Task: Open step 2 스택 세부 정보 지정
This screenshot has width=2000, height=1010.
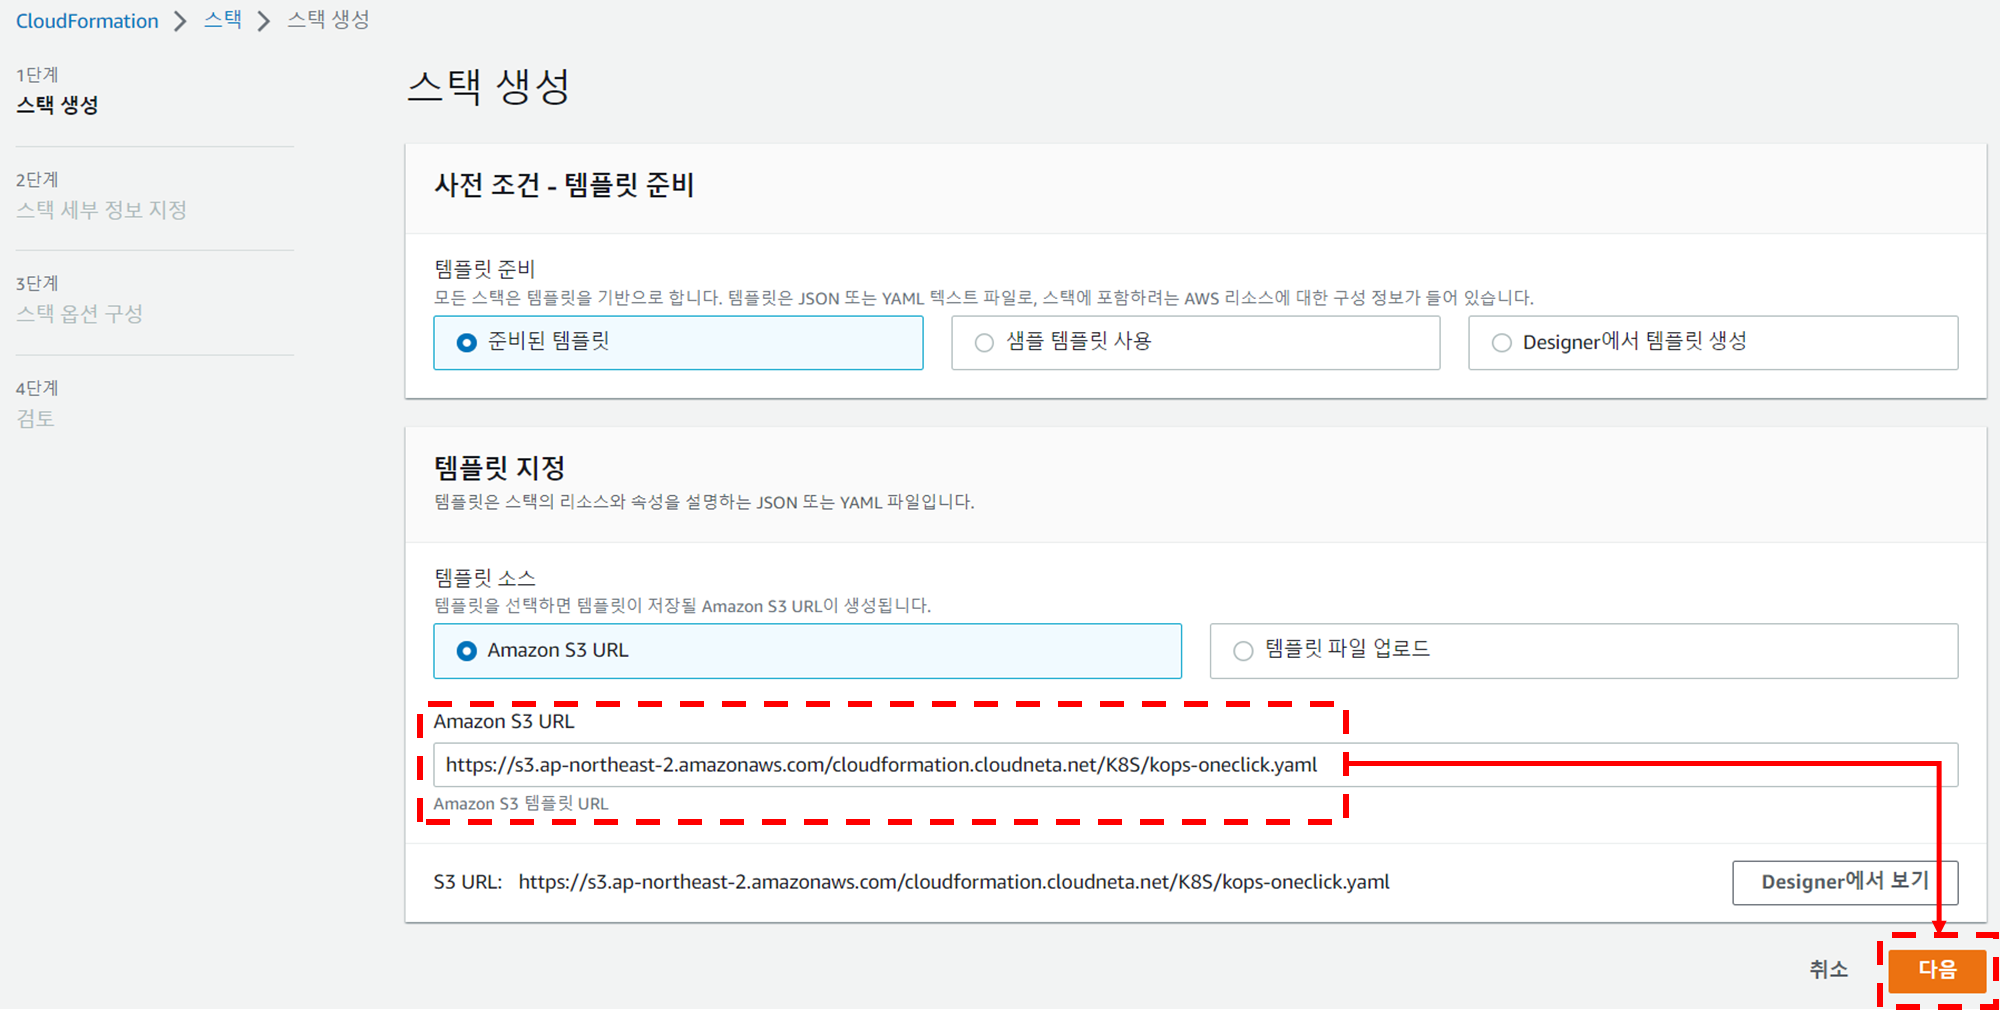Action: [x=101, y=210]
